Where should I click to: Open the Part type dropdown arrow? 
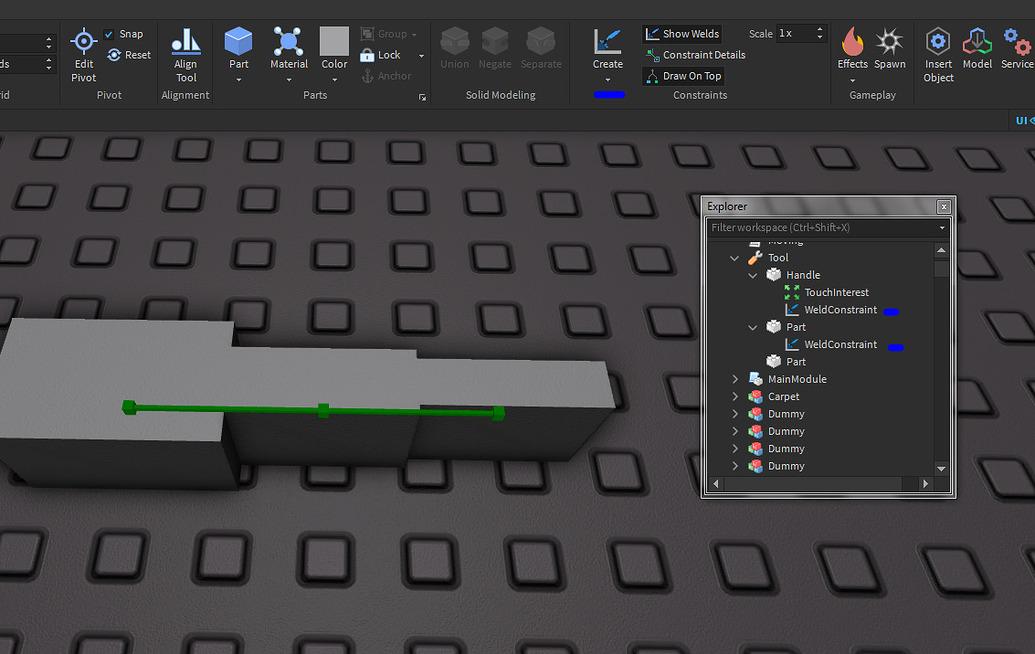(238, 80)
